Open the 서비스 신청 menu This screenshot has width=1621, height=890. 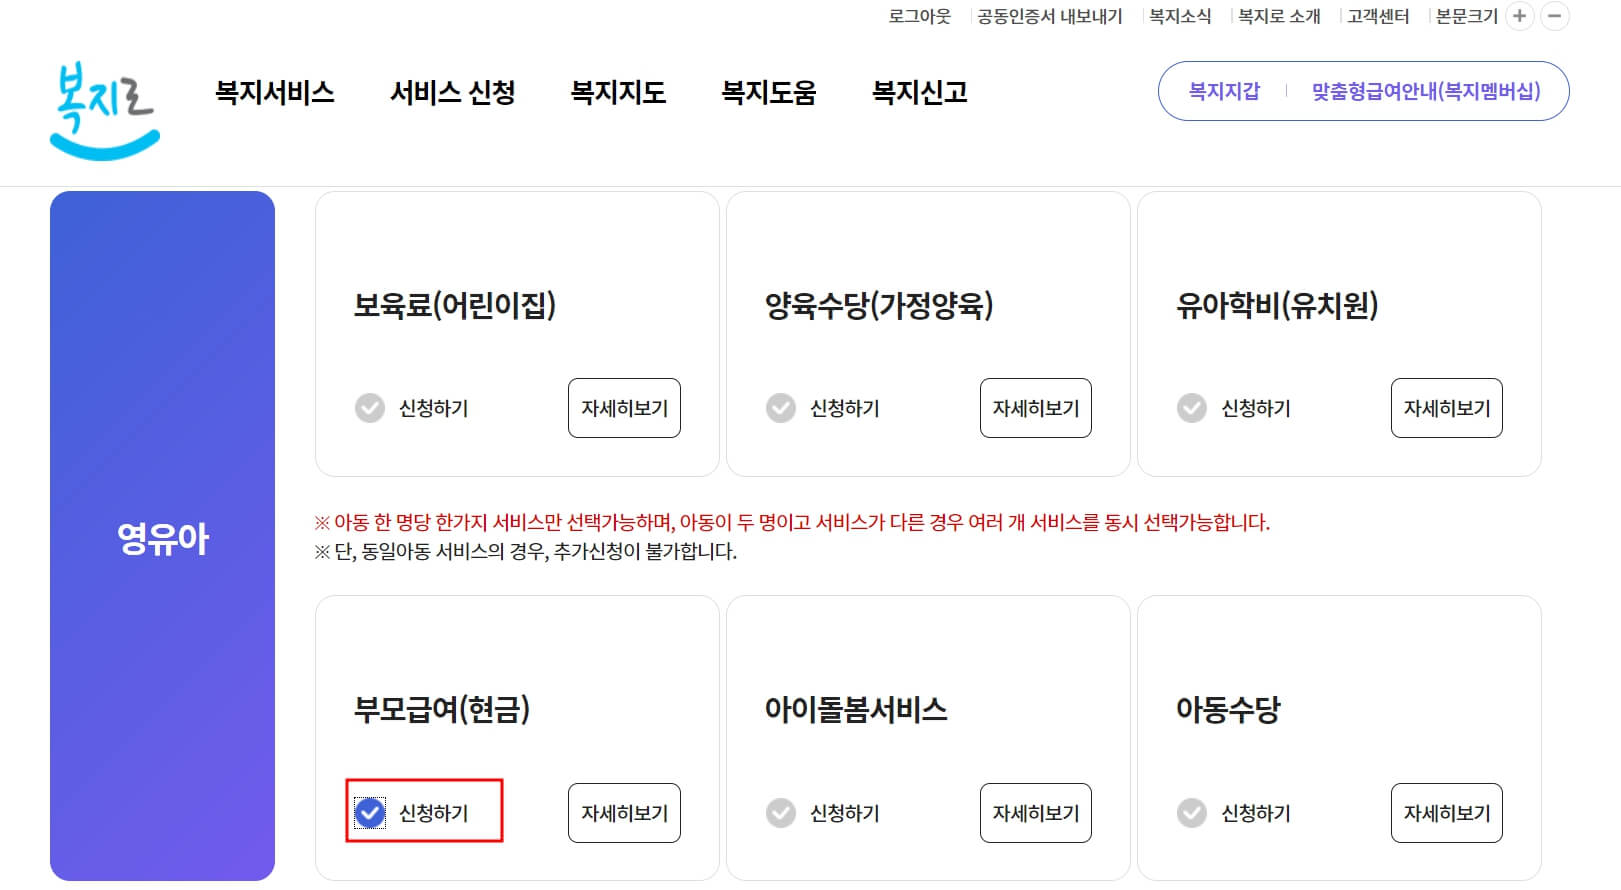[454, 93]
